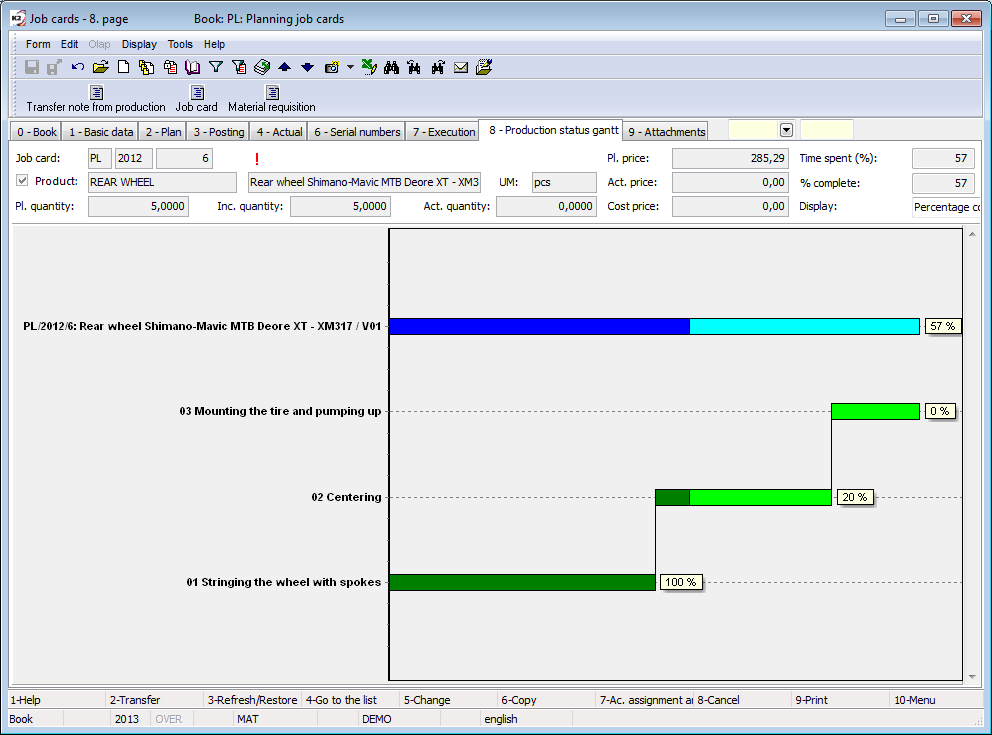The image size is (992, 735).
Task: Click the undo arrow toolbar icon
Action: pos(77,67)
